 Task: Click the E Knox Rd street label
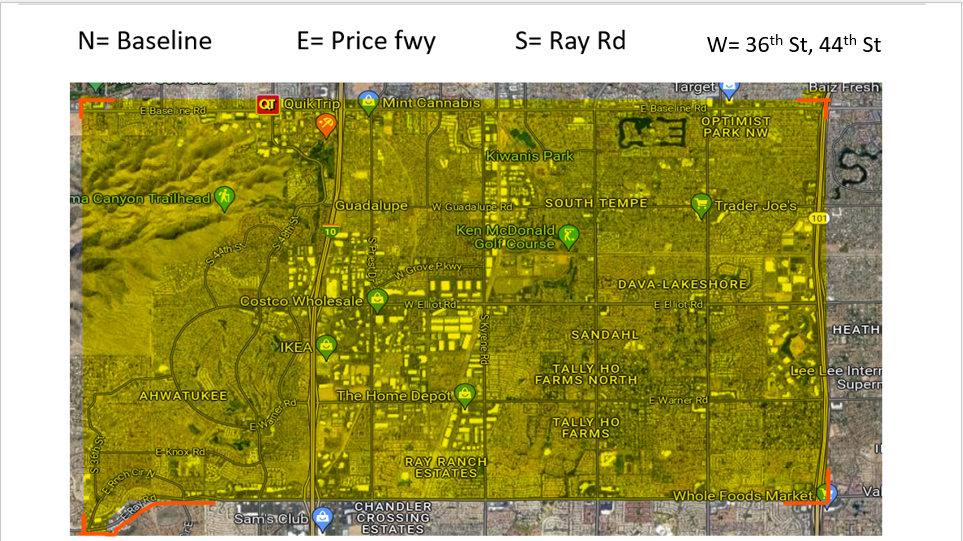[180, 452]
